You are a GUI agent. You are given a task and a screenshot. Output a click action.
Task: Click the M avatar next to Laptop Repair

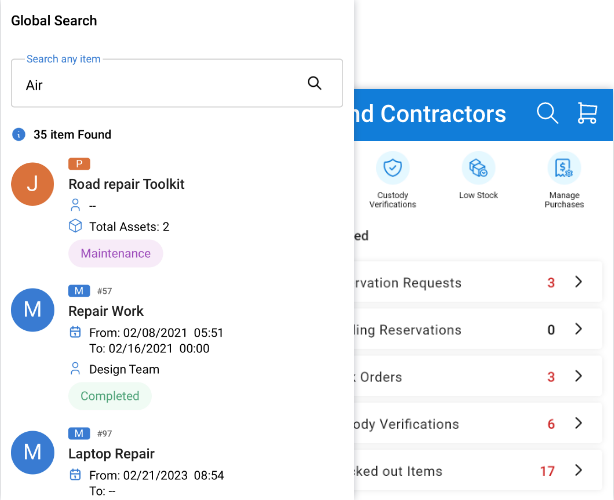pyautogui.click(x=32, y=453)
